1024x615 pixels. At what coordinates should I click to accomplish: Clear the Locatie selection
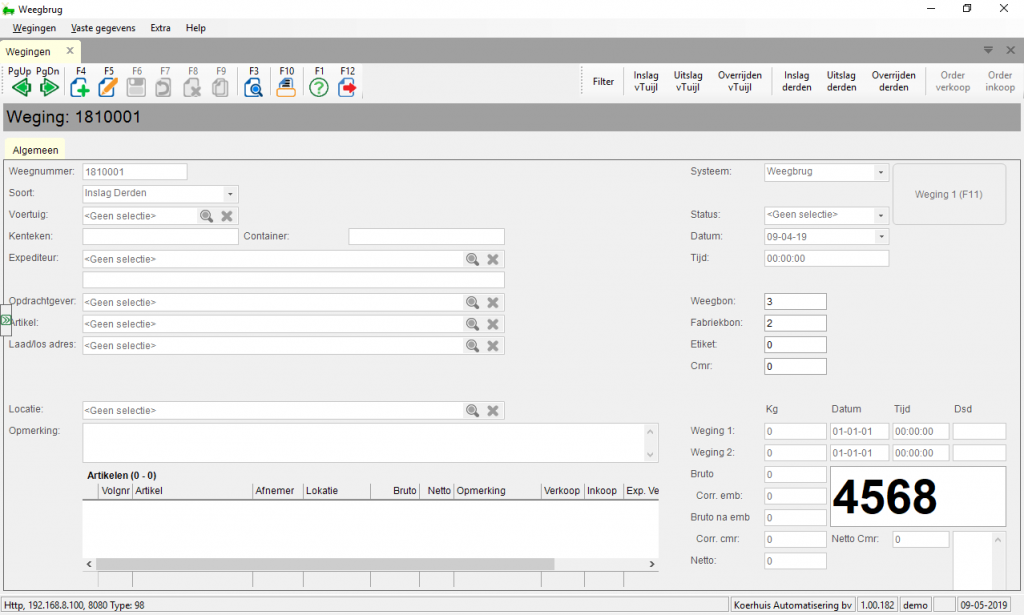pos(492,411)
